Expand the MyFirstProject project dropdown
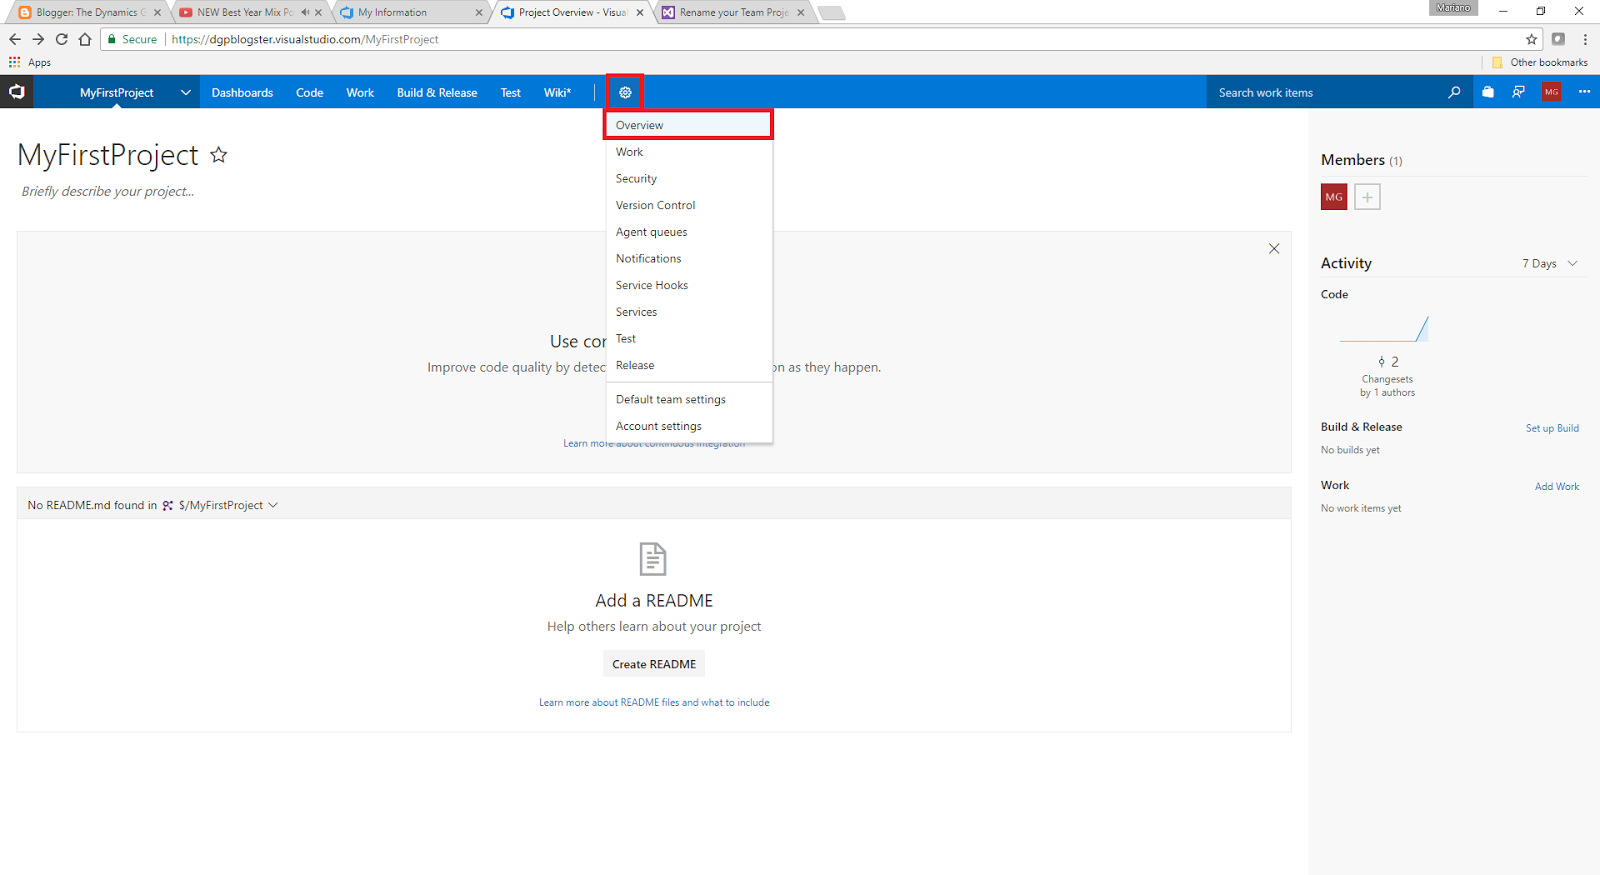1600x875 pixels. [x=185, y=92]
